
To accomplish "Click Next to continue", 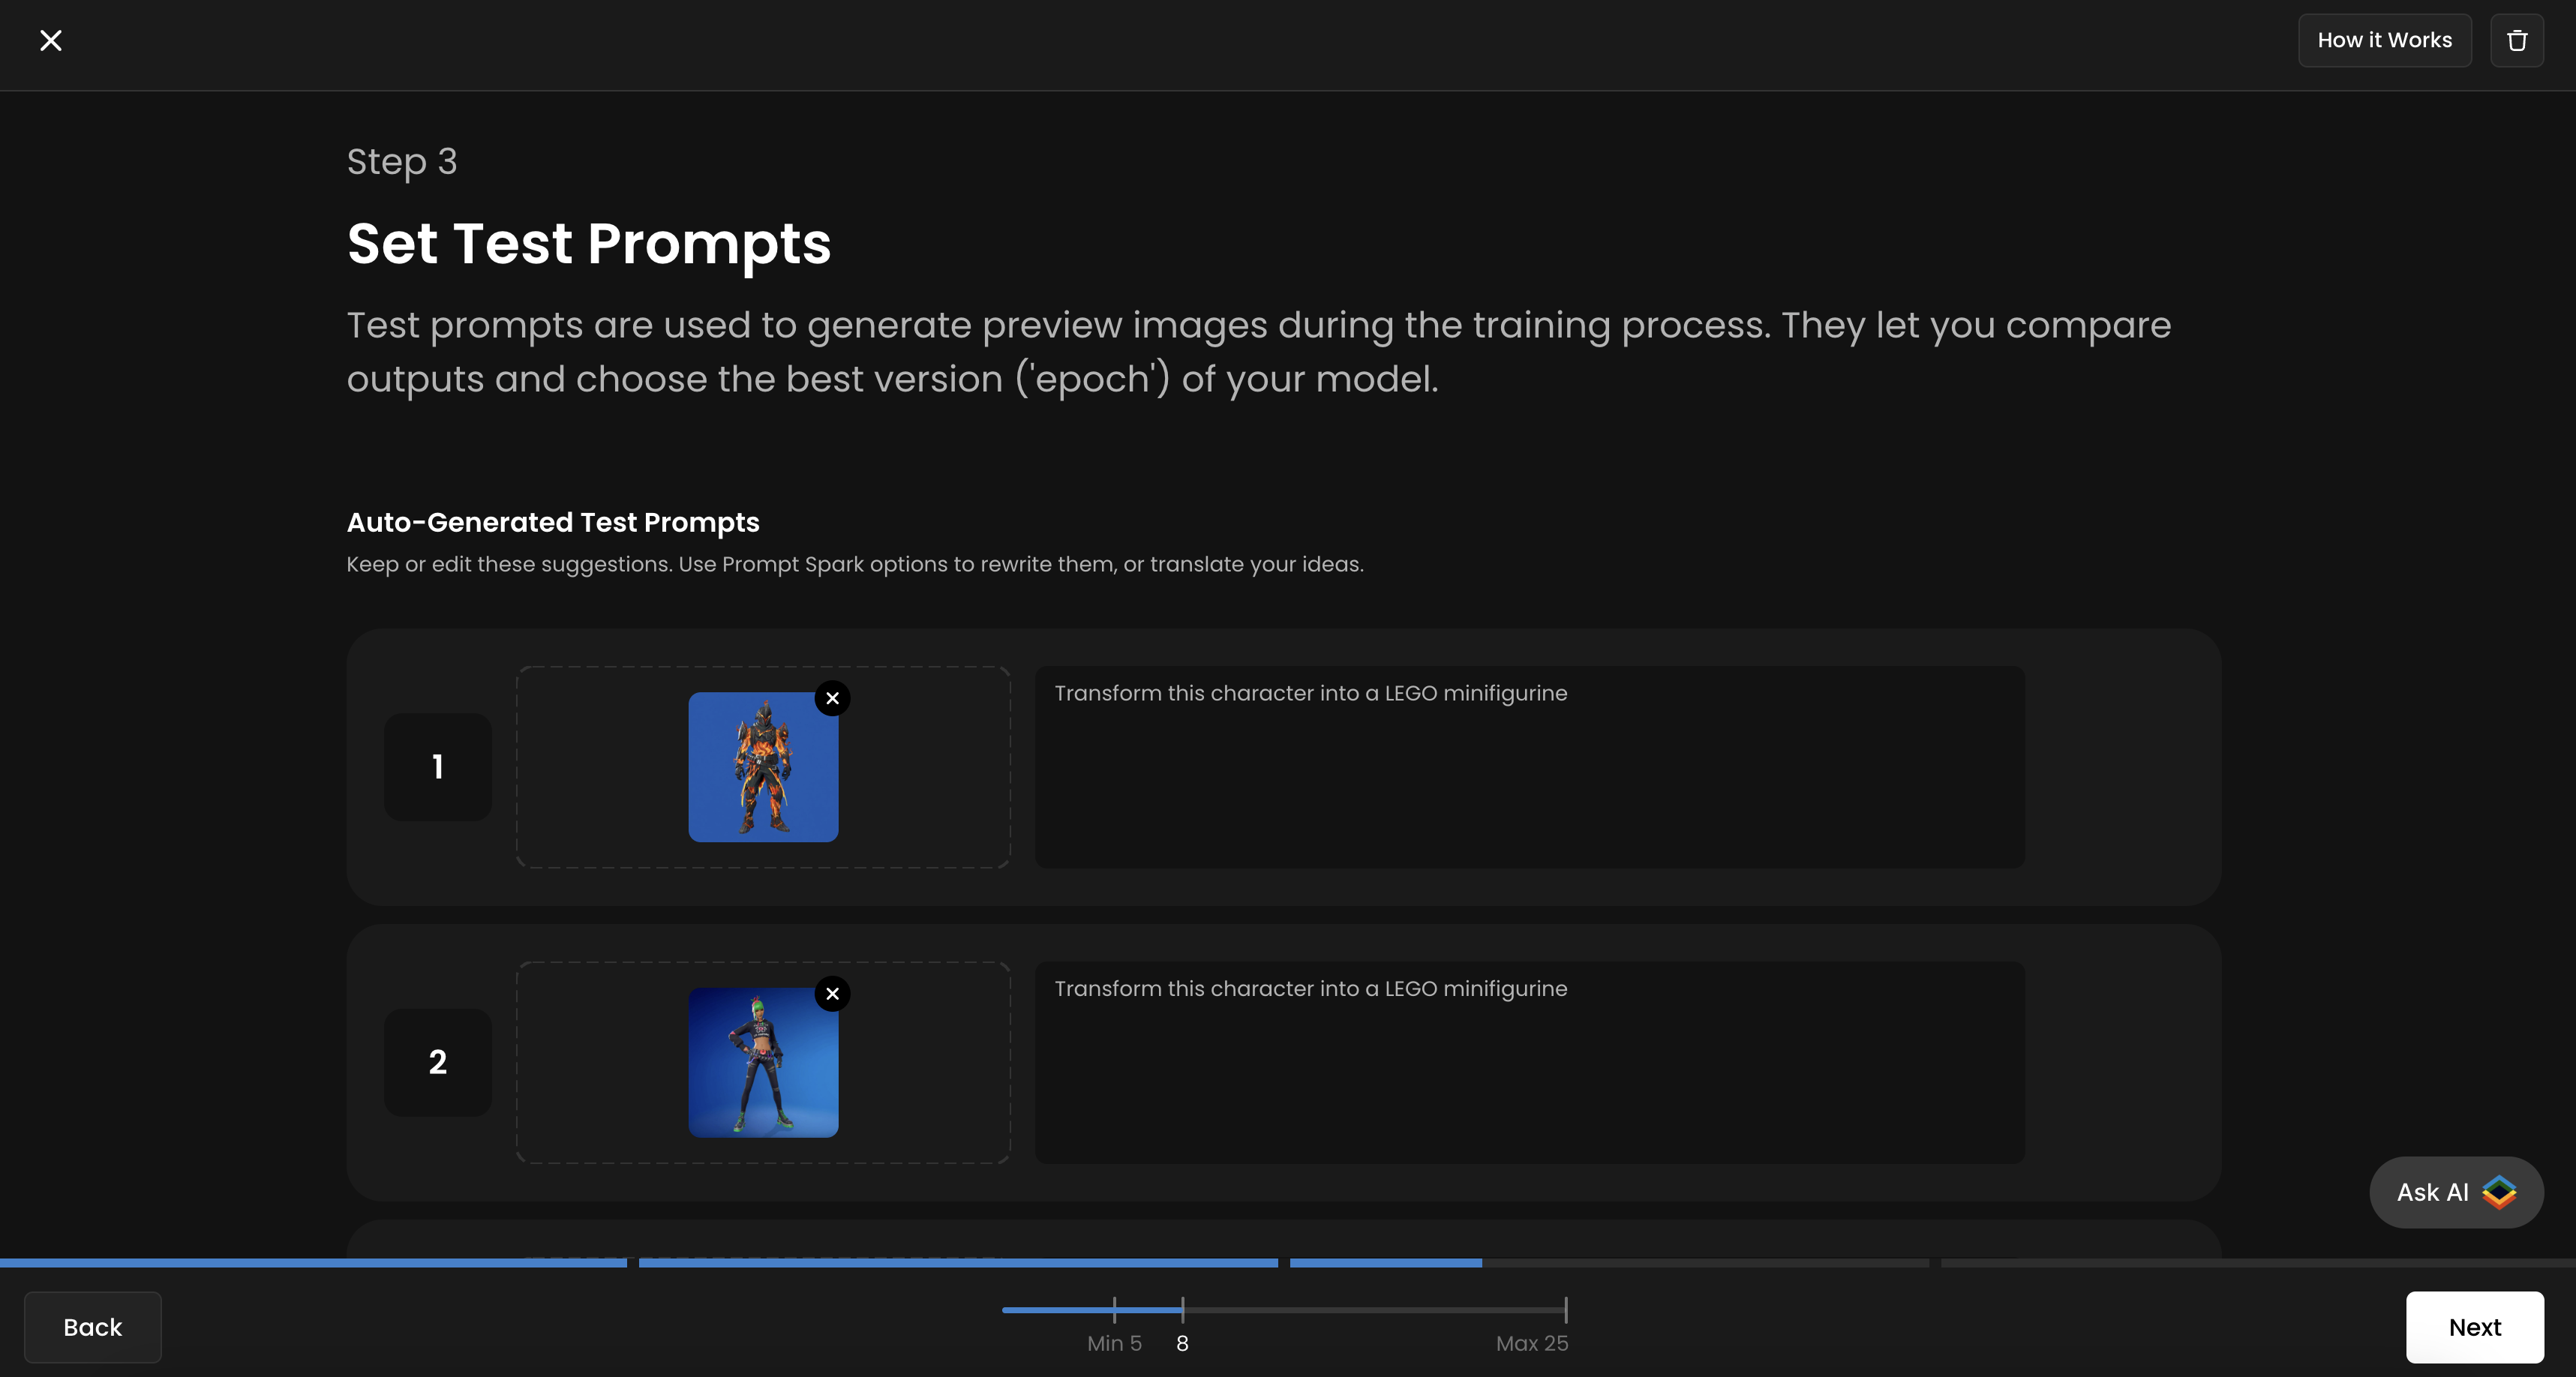I will tap(2474, 1327).
